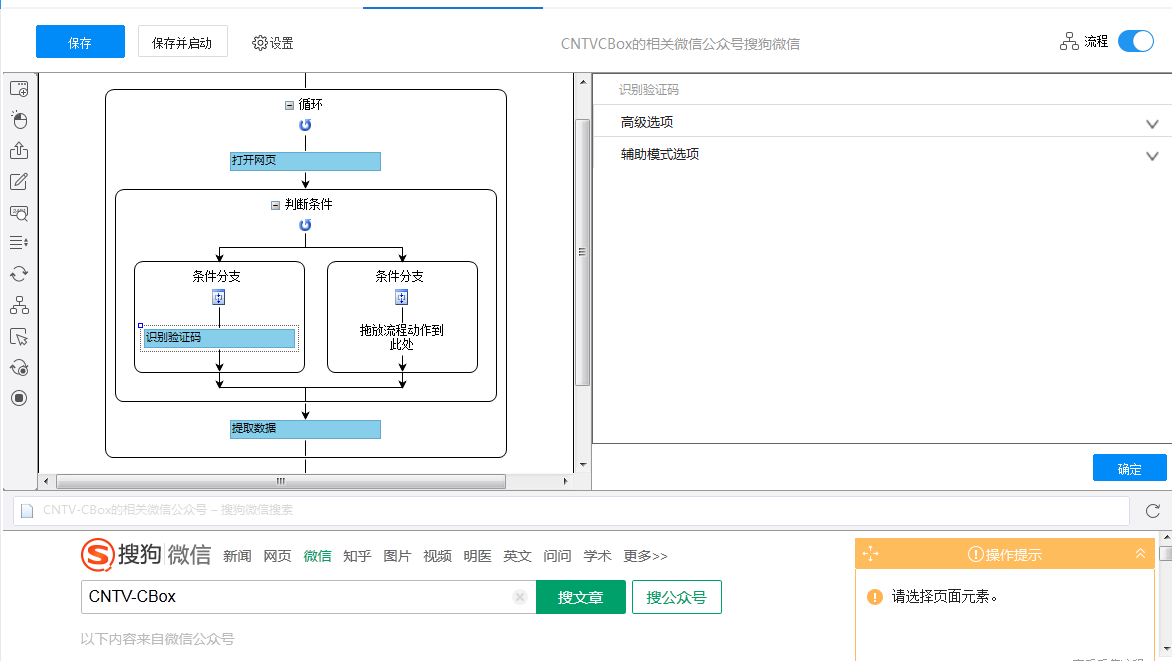
Task: Click the settings gear icon
Action: tap(259, 43)
